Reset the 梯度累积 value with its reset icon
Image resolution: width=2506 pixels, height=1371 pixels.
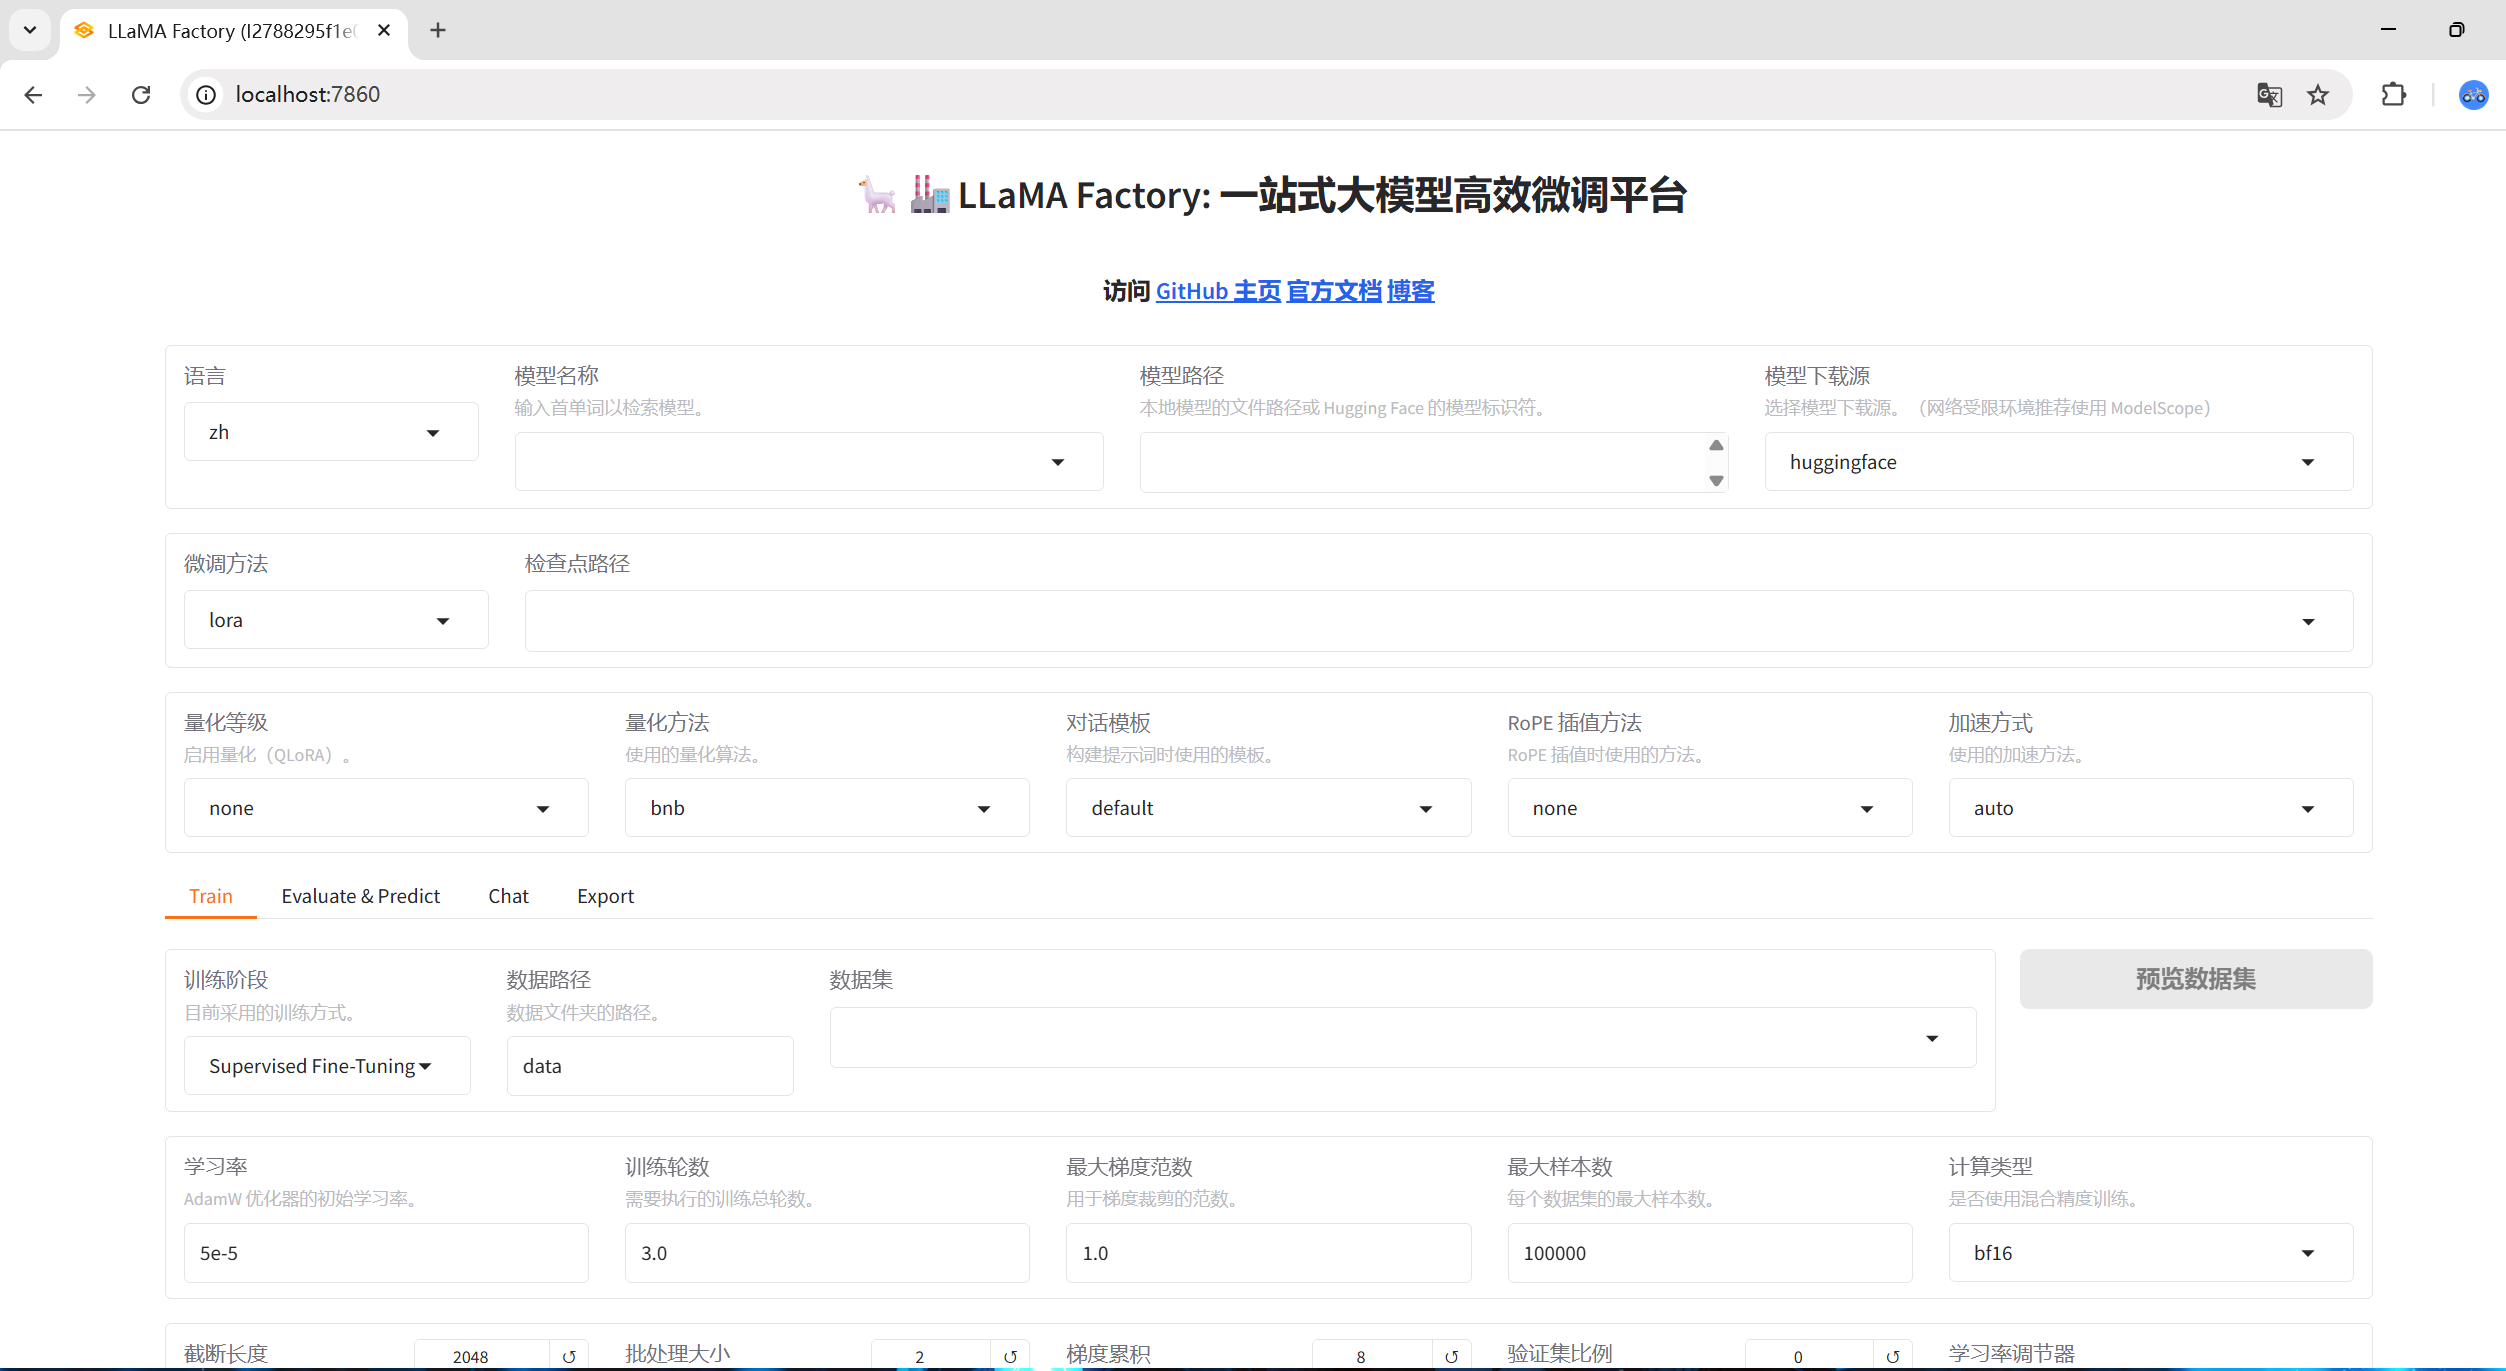point(1451,1356)
